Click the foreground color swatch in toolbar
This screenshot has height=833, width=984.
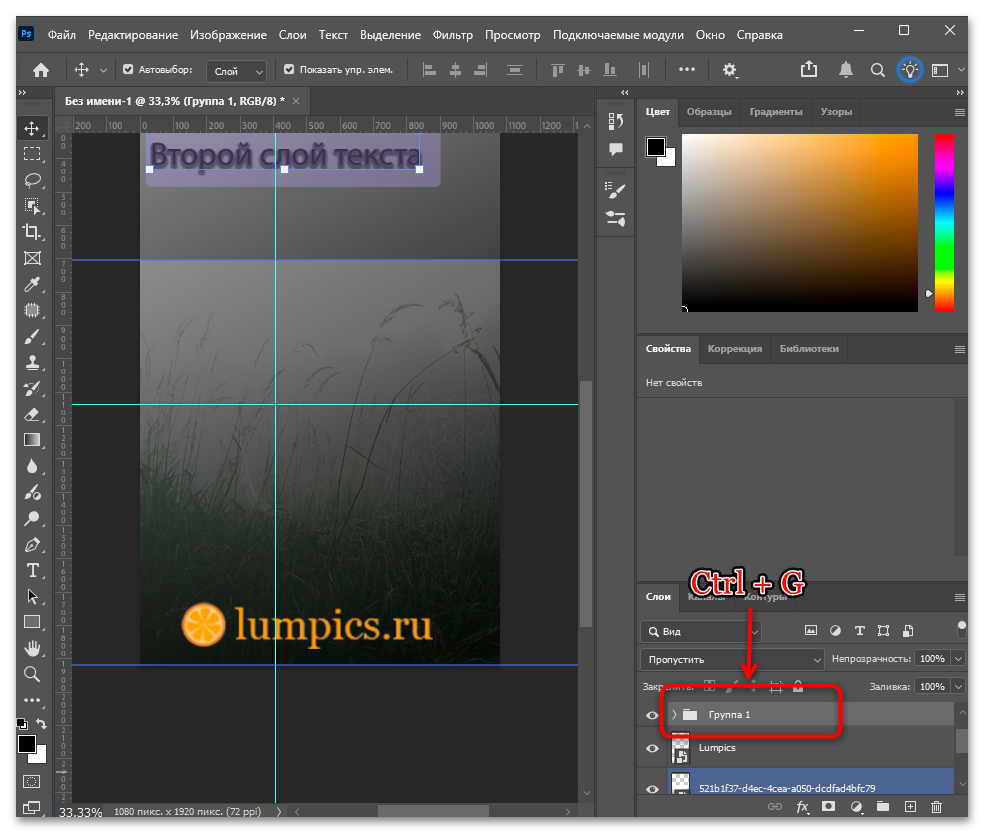(26, 744)
